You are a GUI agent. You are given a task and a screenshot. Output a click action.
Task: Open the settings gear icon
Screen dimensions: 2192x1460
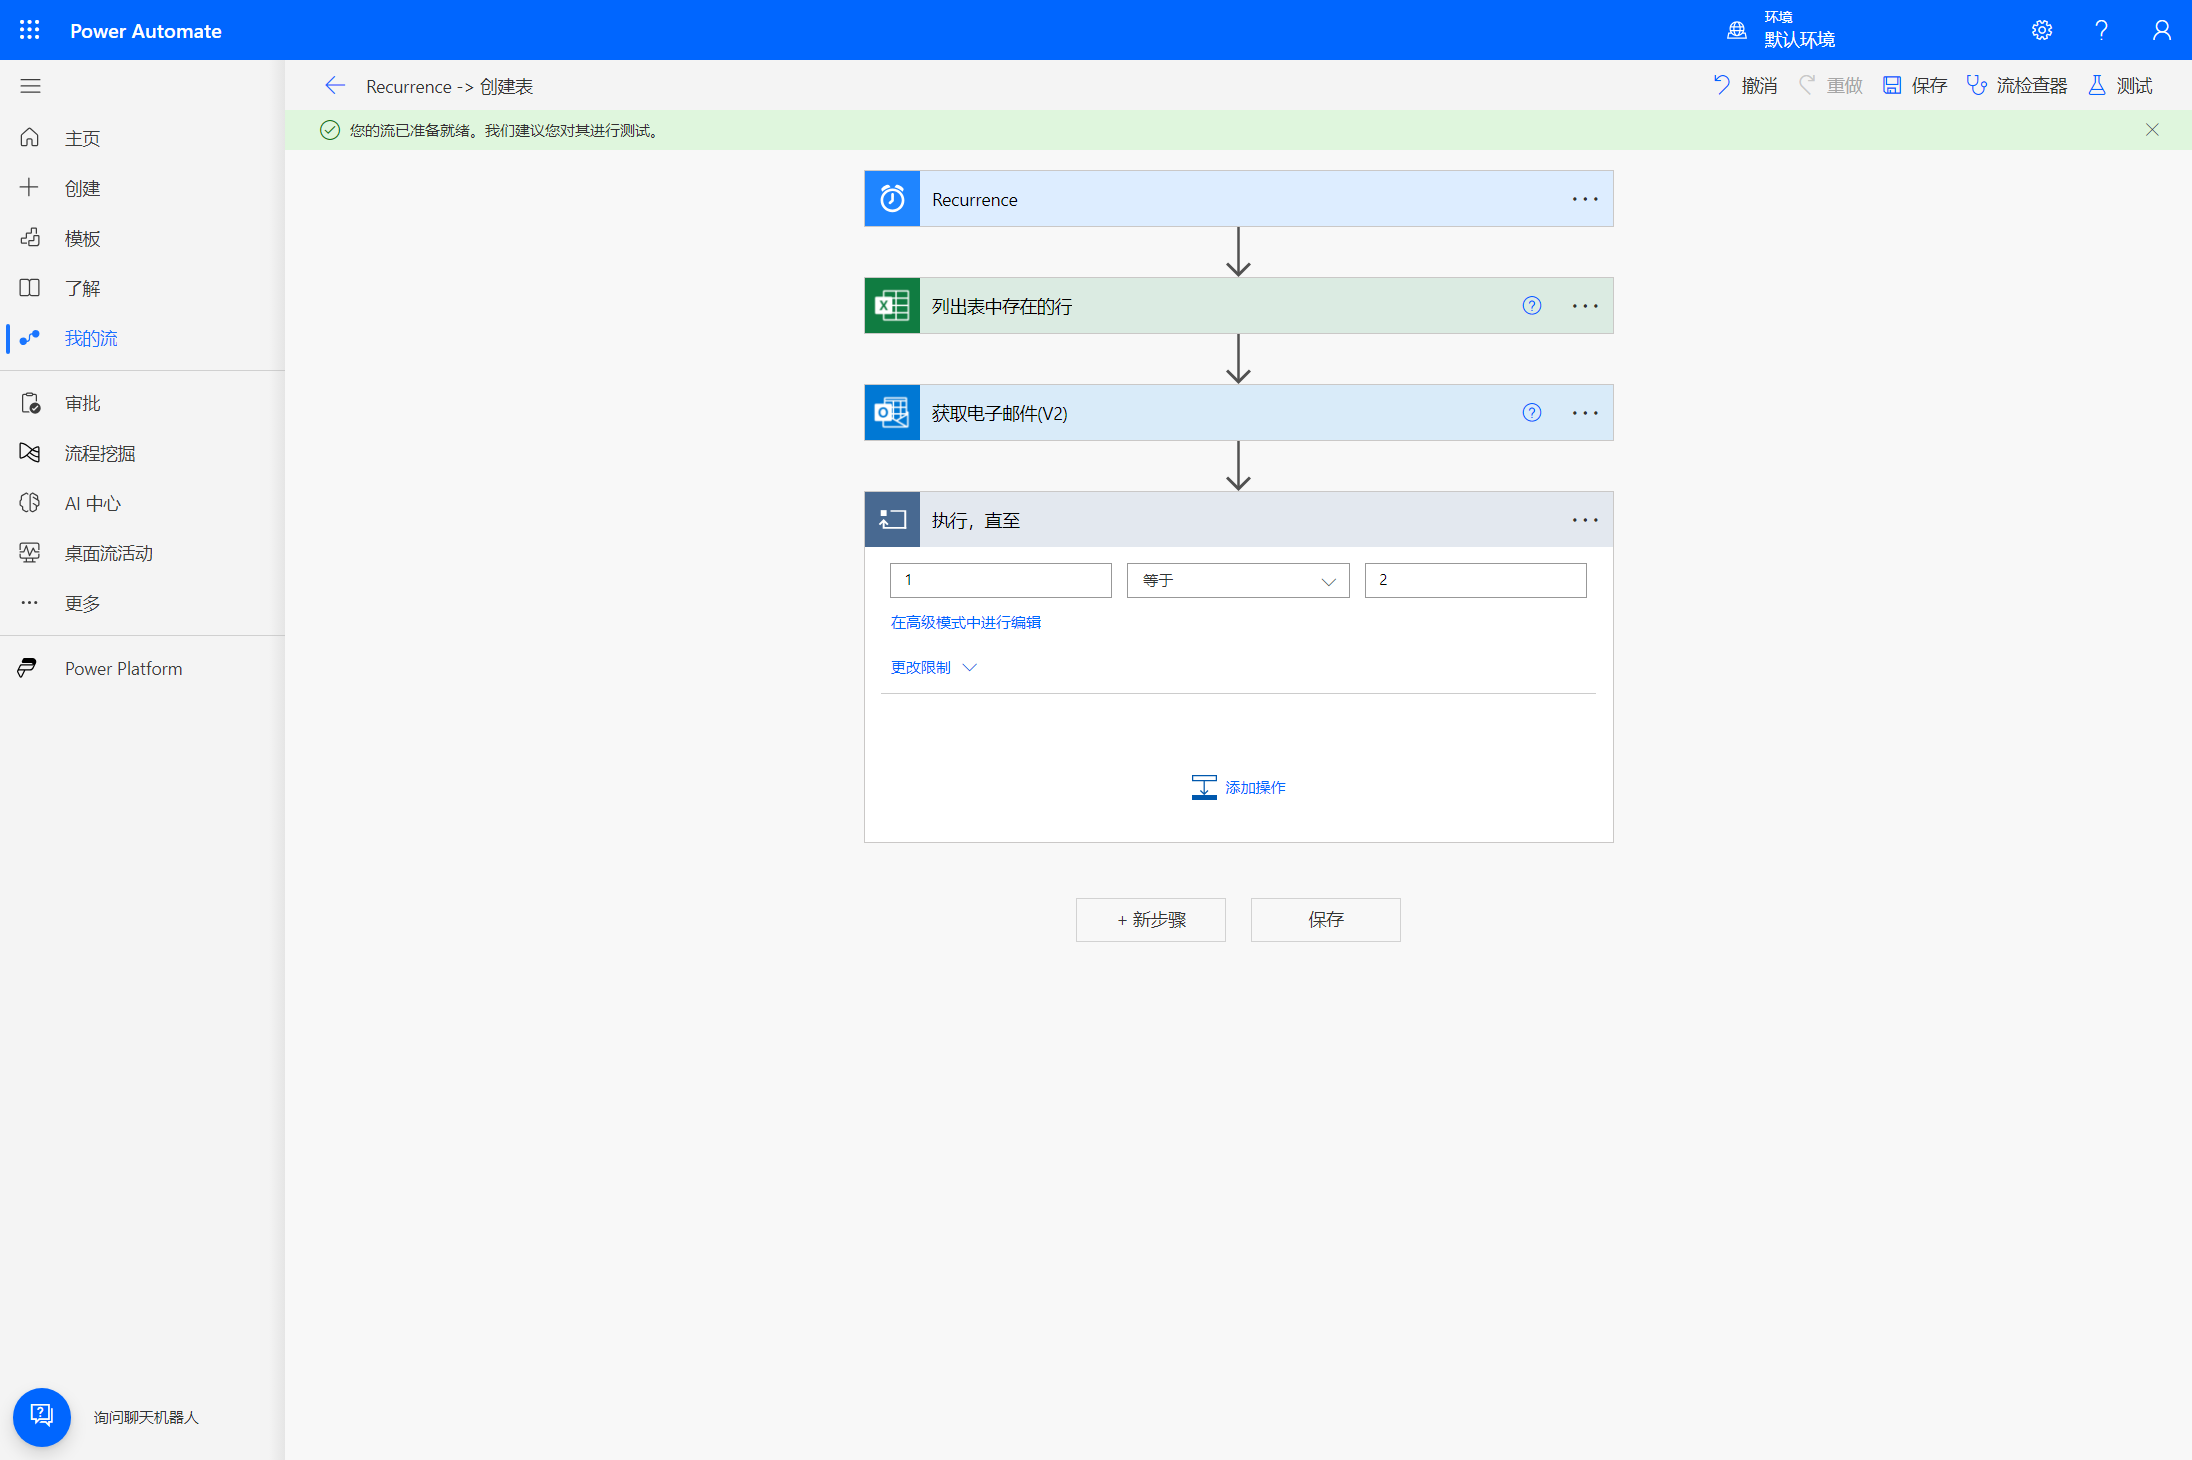click(2041, 30)
